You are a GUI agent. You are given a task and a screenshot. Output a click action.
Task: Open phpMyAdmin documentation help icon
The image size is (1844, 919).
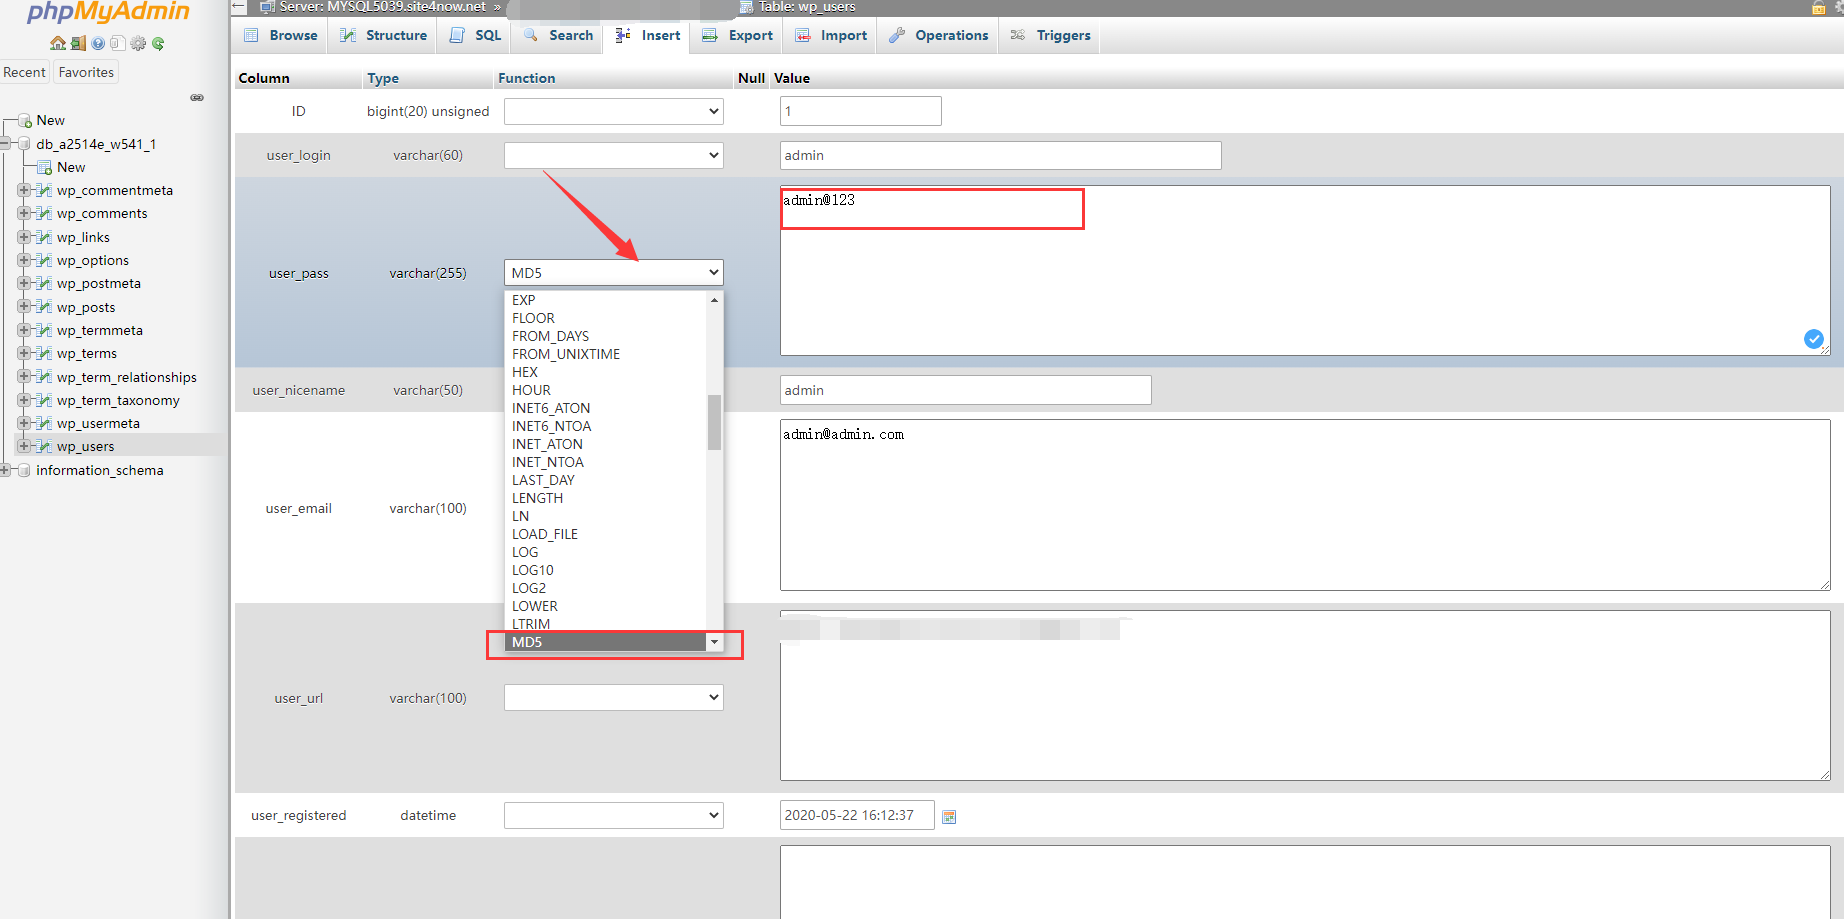98,43
